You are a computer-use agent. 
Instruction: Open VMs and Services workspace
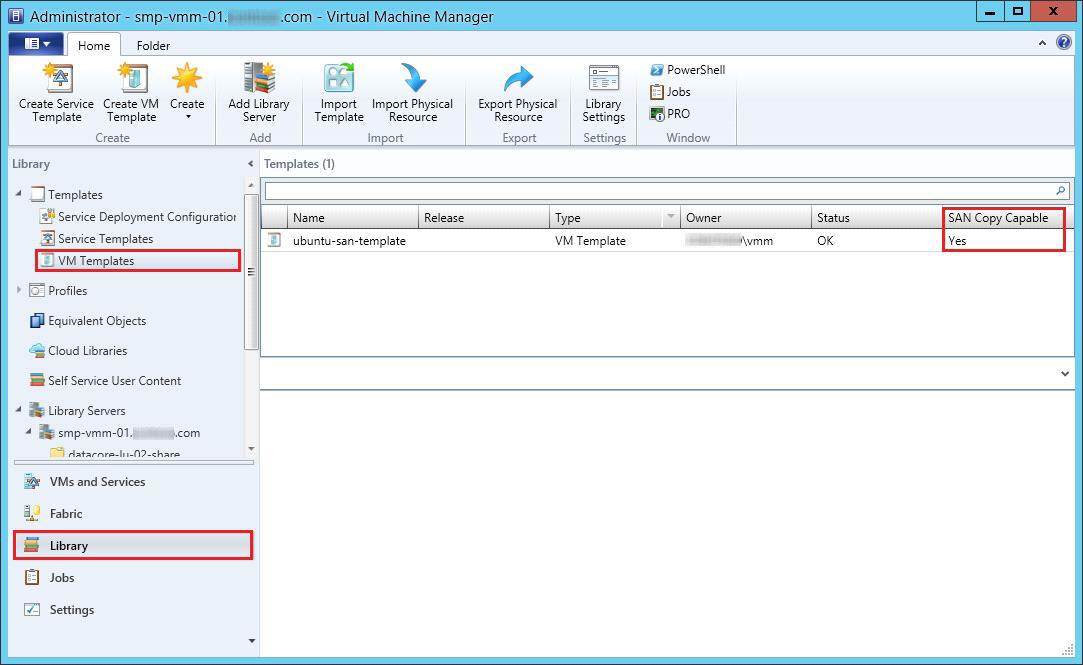[x=97, y=482]
